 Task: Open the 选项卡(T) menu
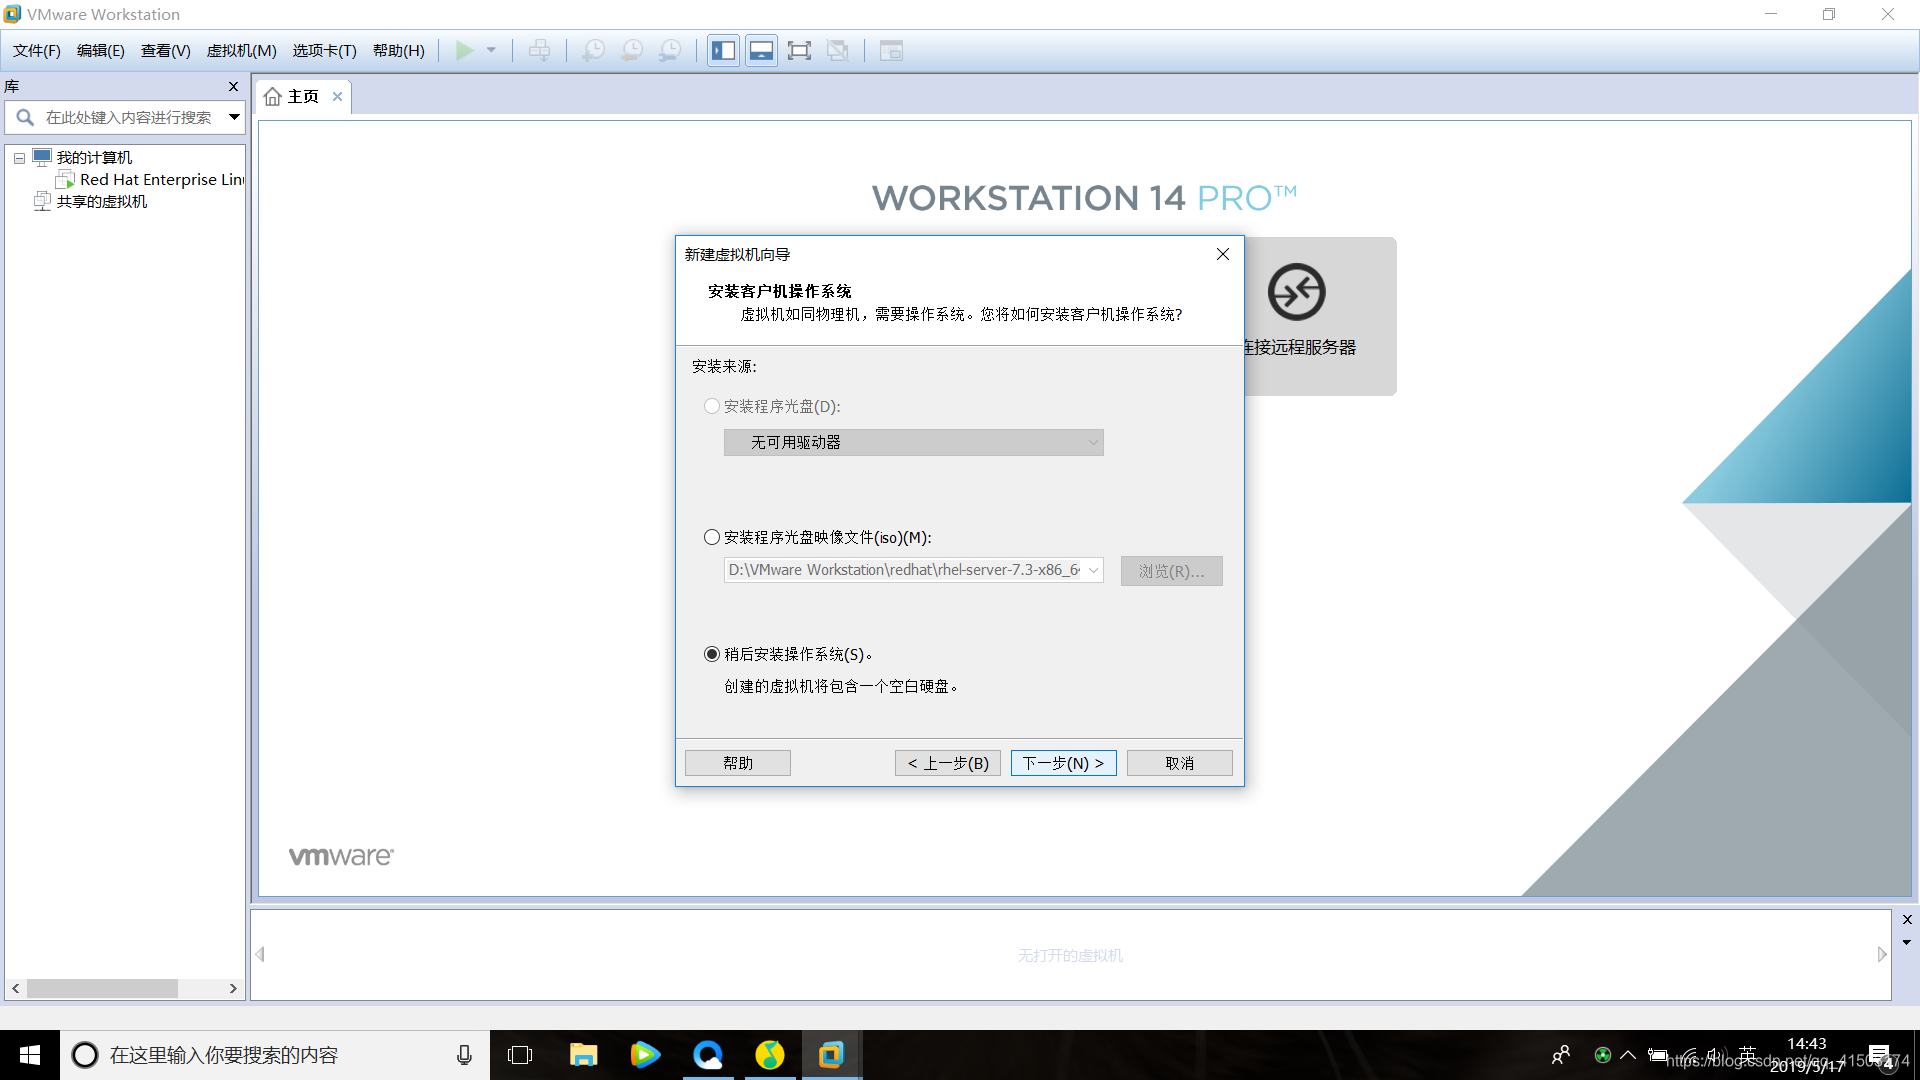click(324, 50)
